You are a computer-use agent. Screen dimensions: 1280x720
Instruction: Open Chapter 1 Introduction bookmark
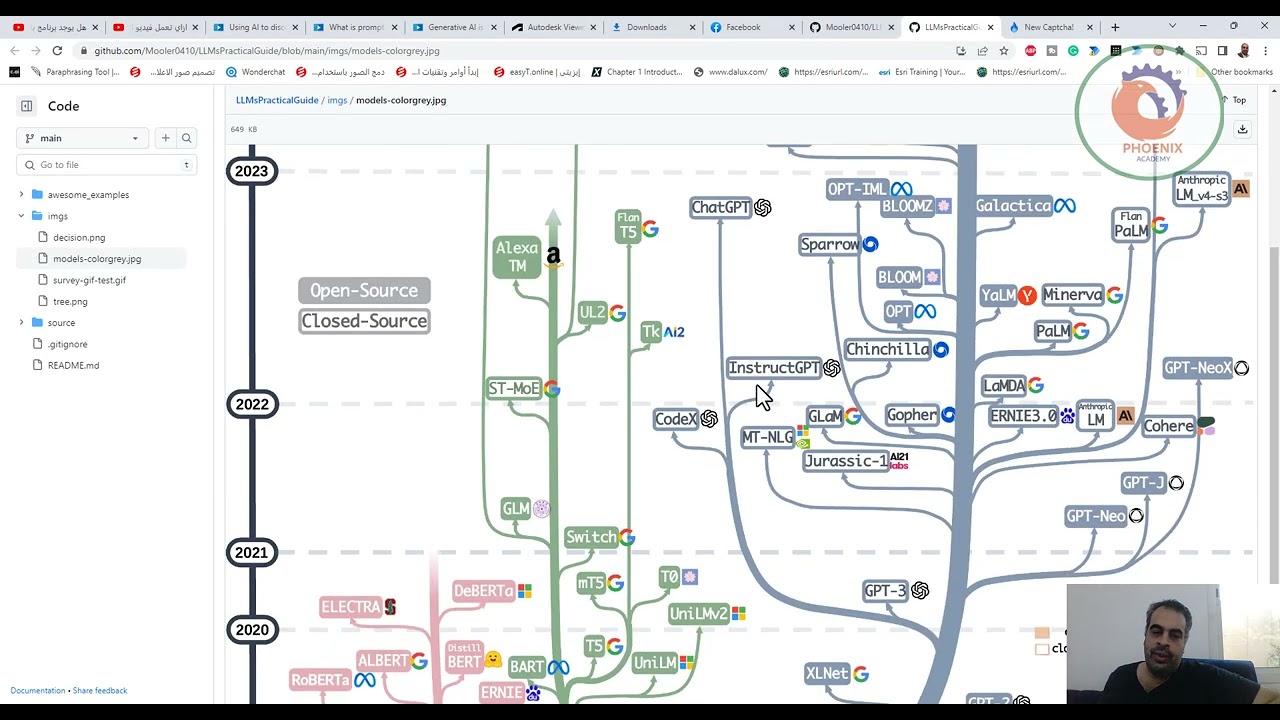tap(637, 72)
